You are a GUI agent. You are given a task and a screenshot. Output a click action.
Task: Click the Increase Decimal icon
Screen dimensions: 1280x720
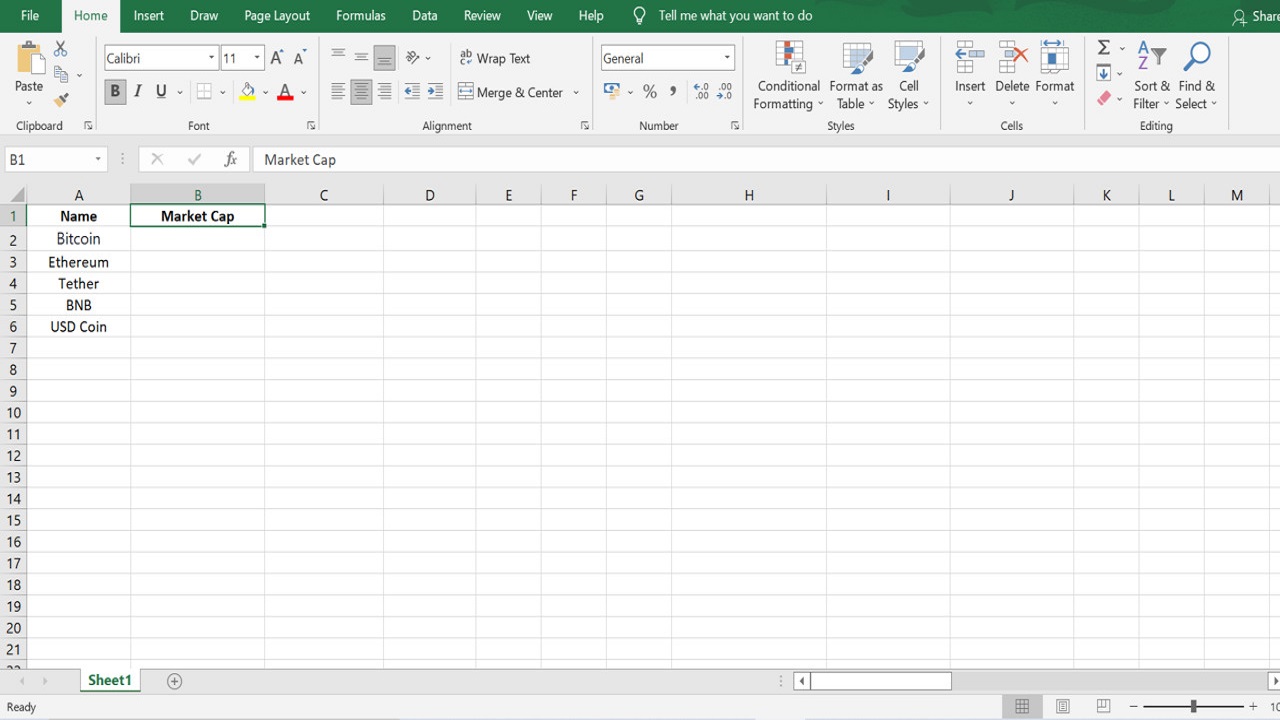click(x=701, y=92)
